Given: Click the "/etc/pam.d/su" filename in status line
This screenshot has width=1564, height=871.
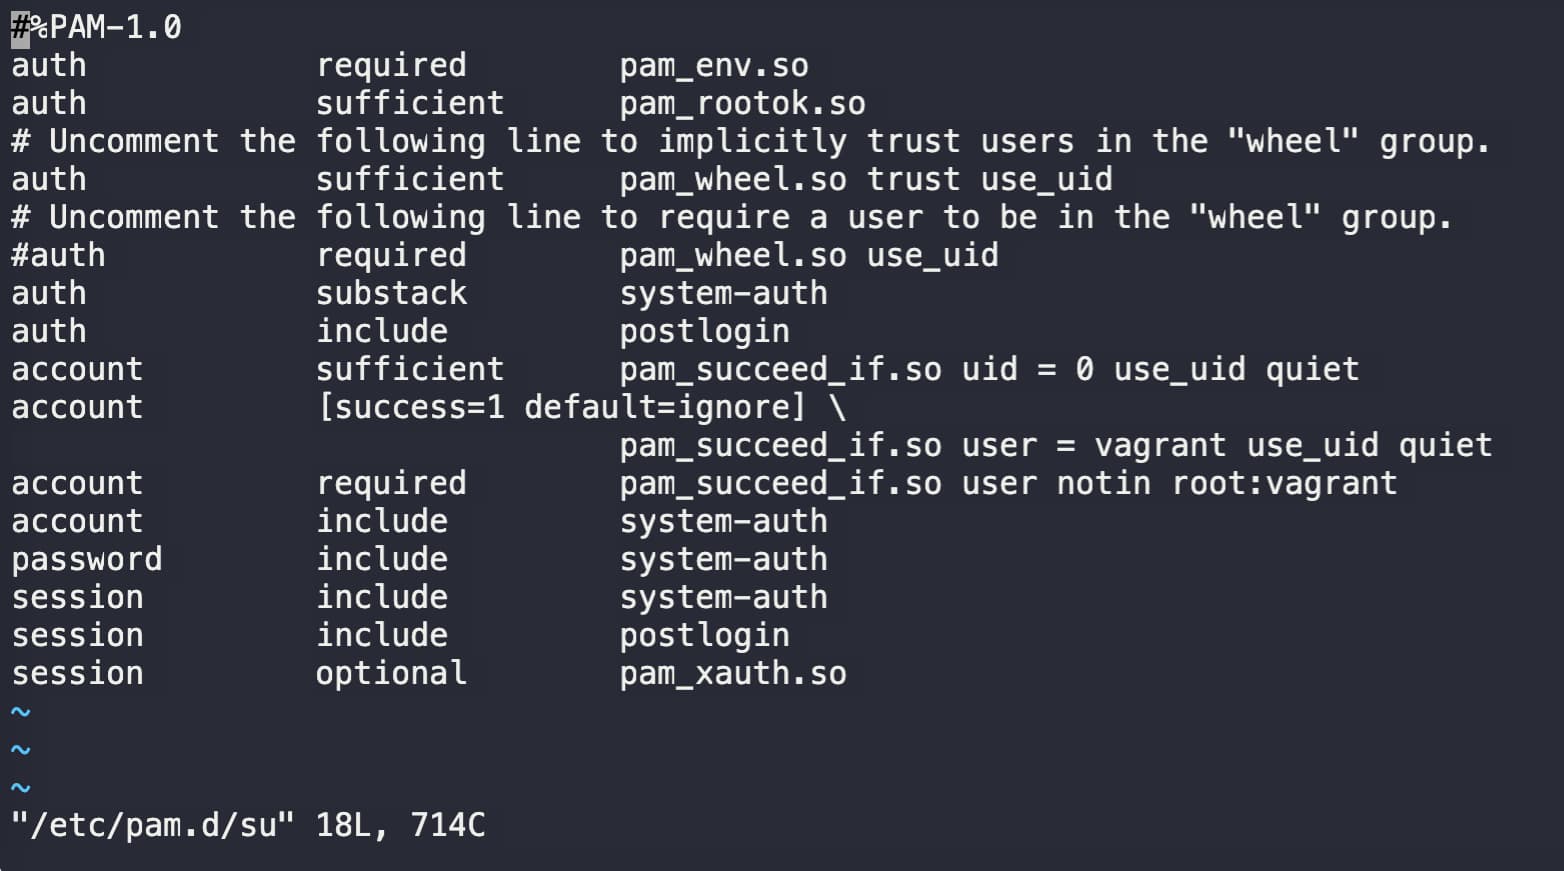Looking at the screenshot, I should pyautogui.click(x=153, y=826).
